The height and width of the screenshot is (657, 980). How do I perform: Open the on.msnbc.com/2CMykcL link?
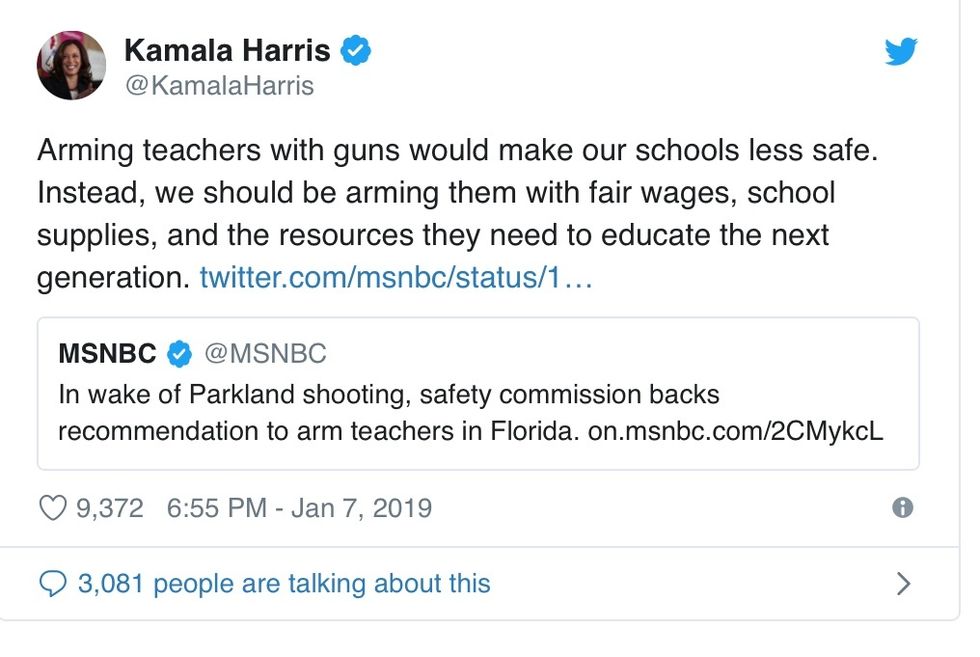(x=734, y=431)
